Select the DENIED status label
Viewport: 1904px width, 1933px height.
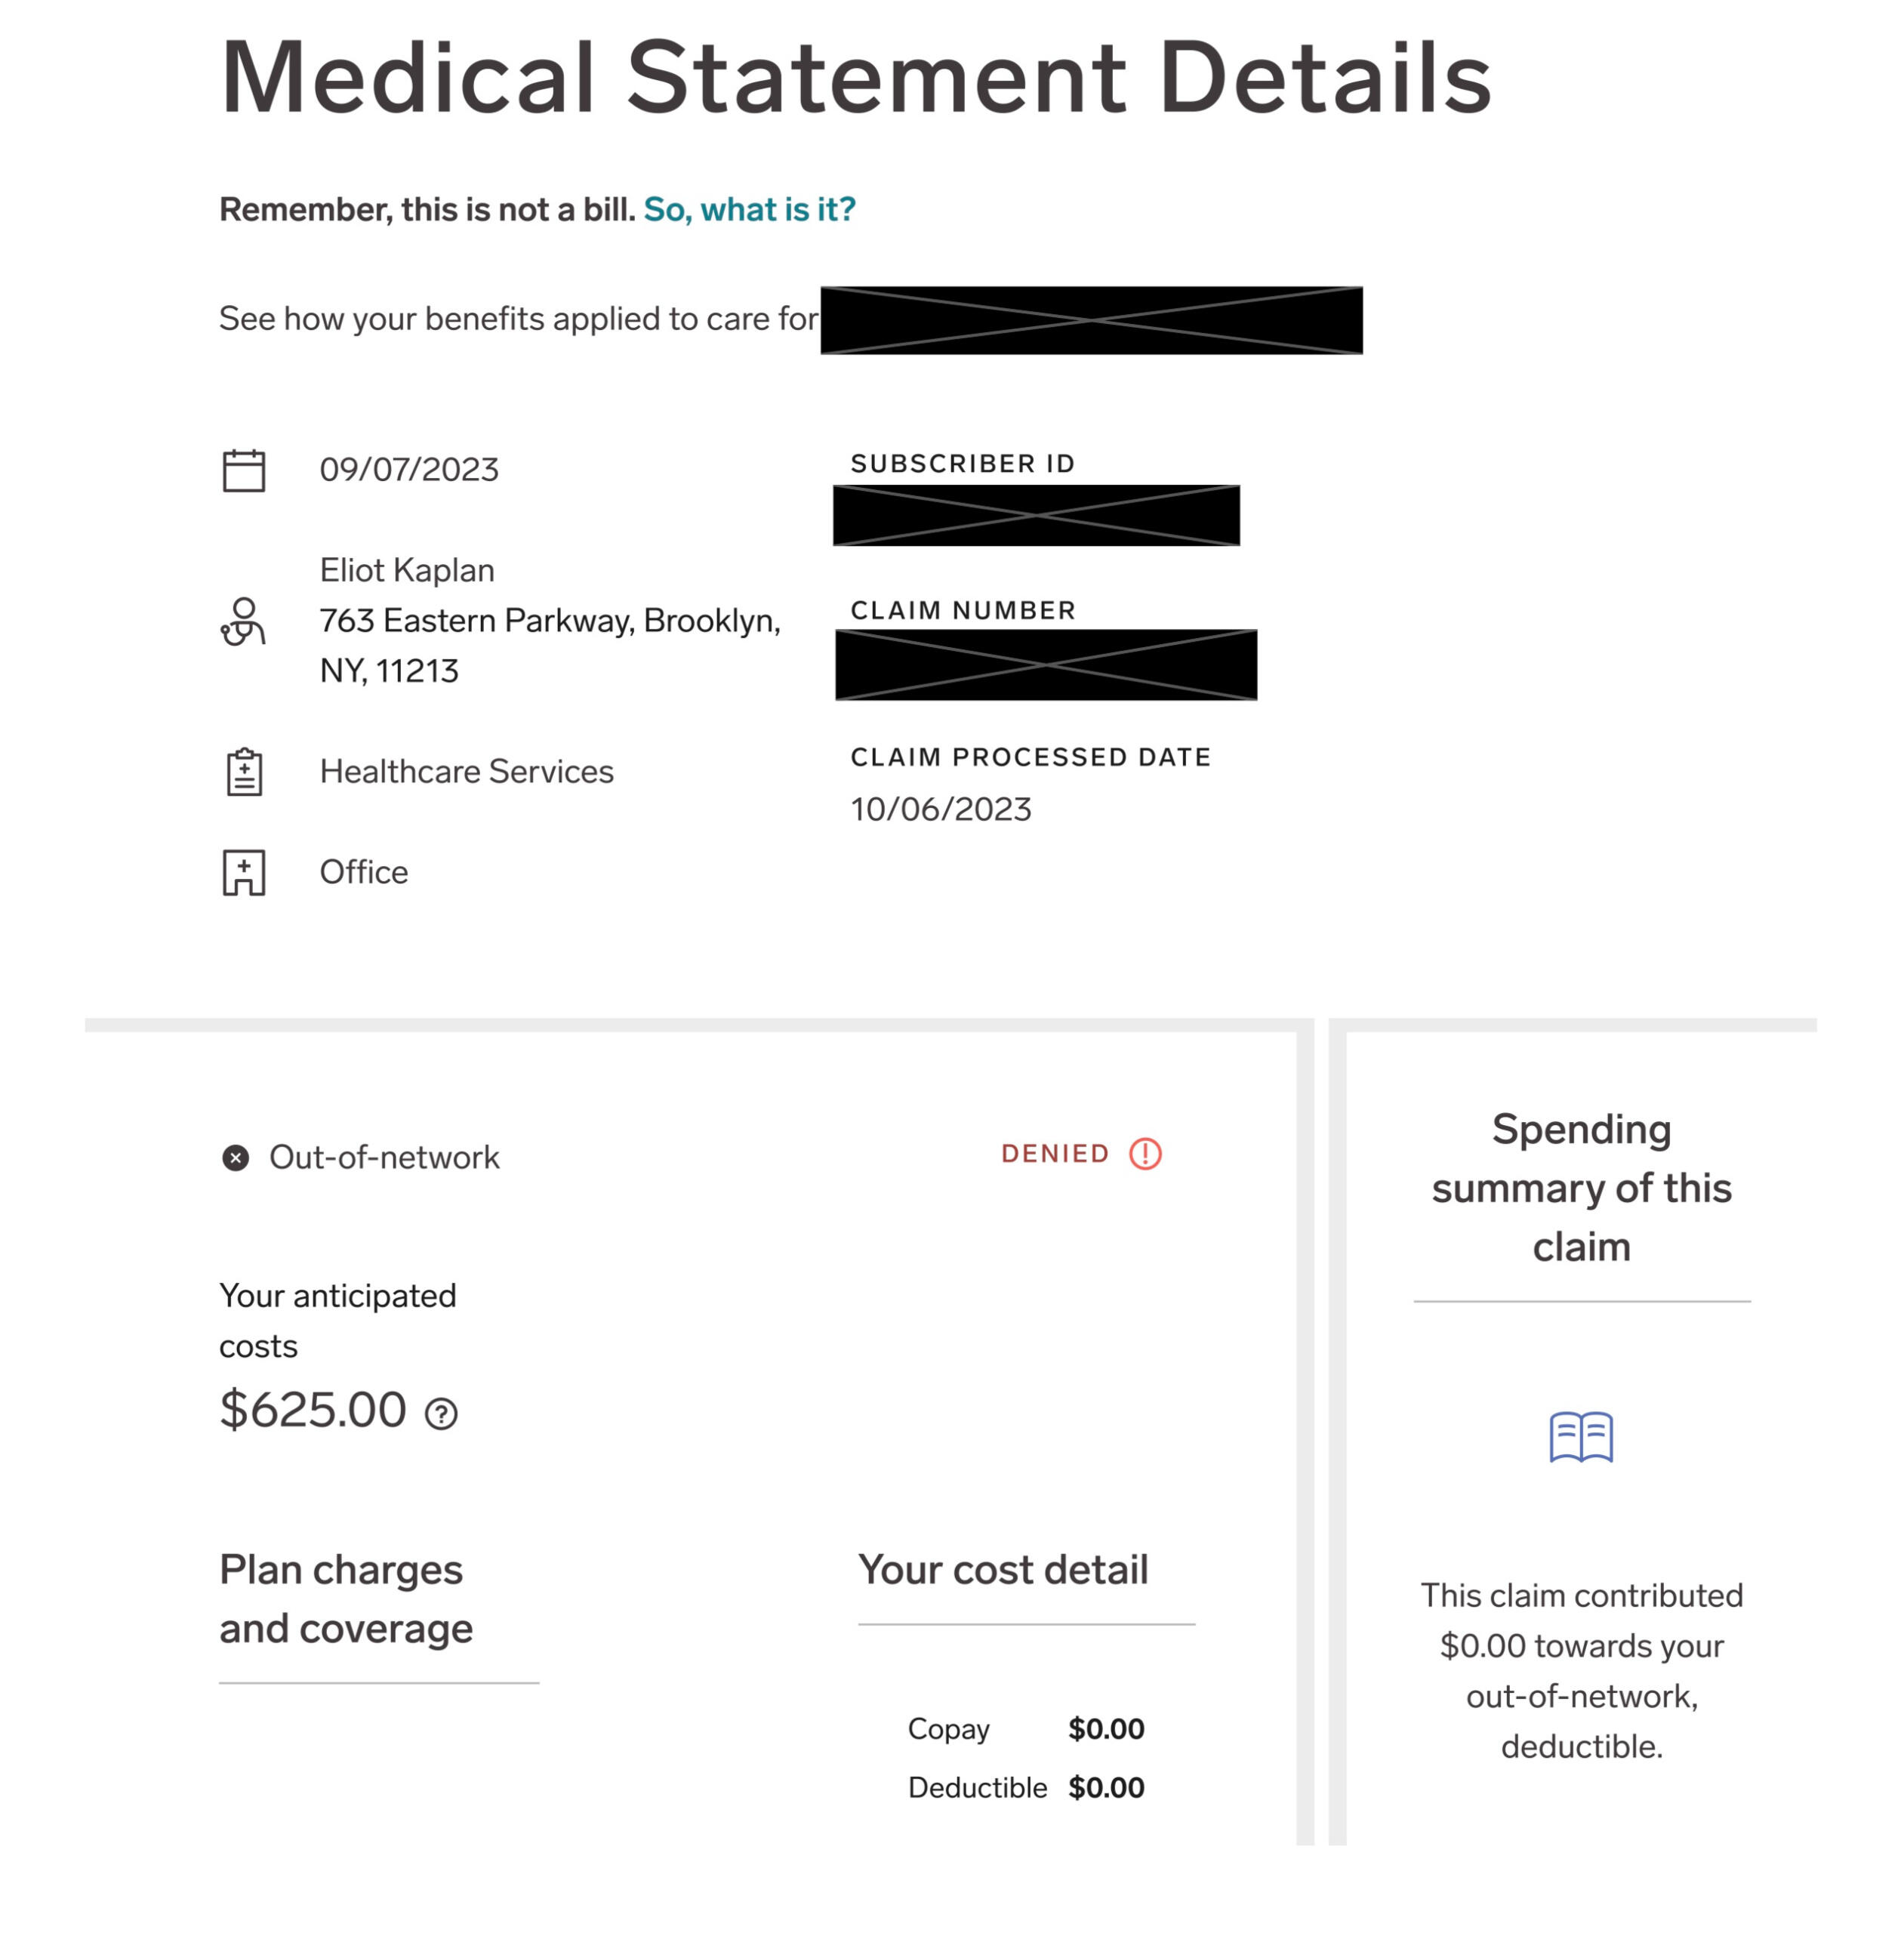pyautogui.click(x=1055, y=1153)
